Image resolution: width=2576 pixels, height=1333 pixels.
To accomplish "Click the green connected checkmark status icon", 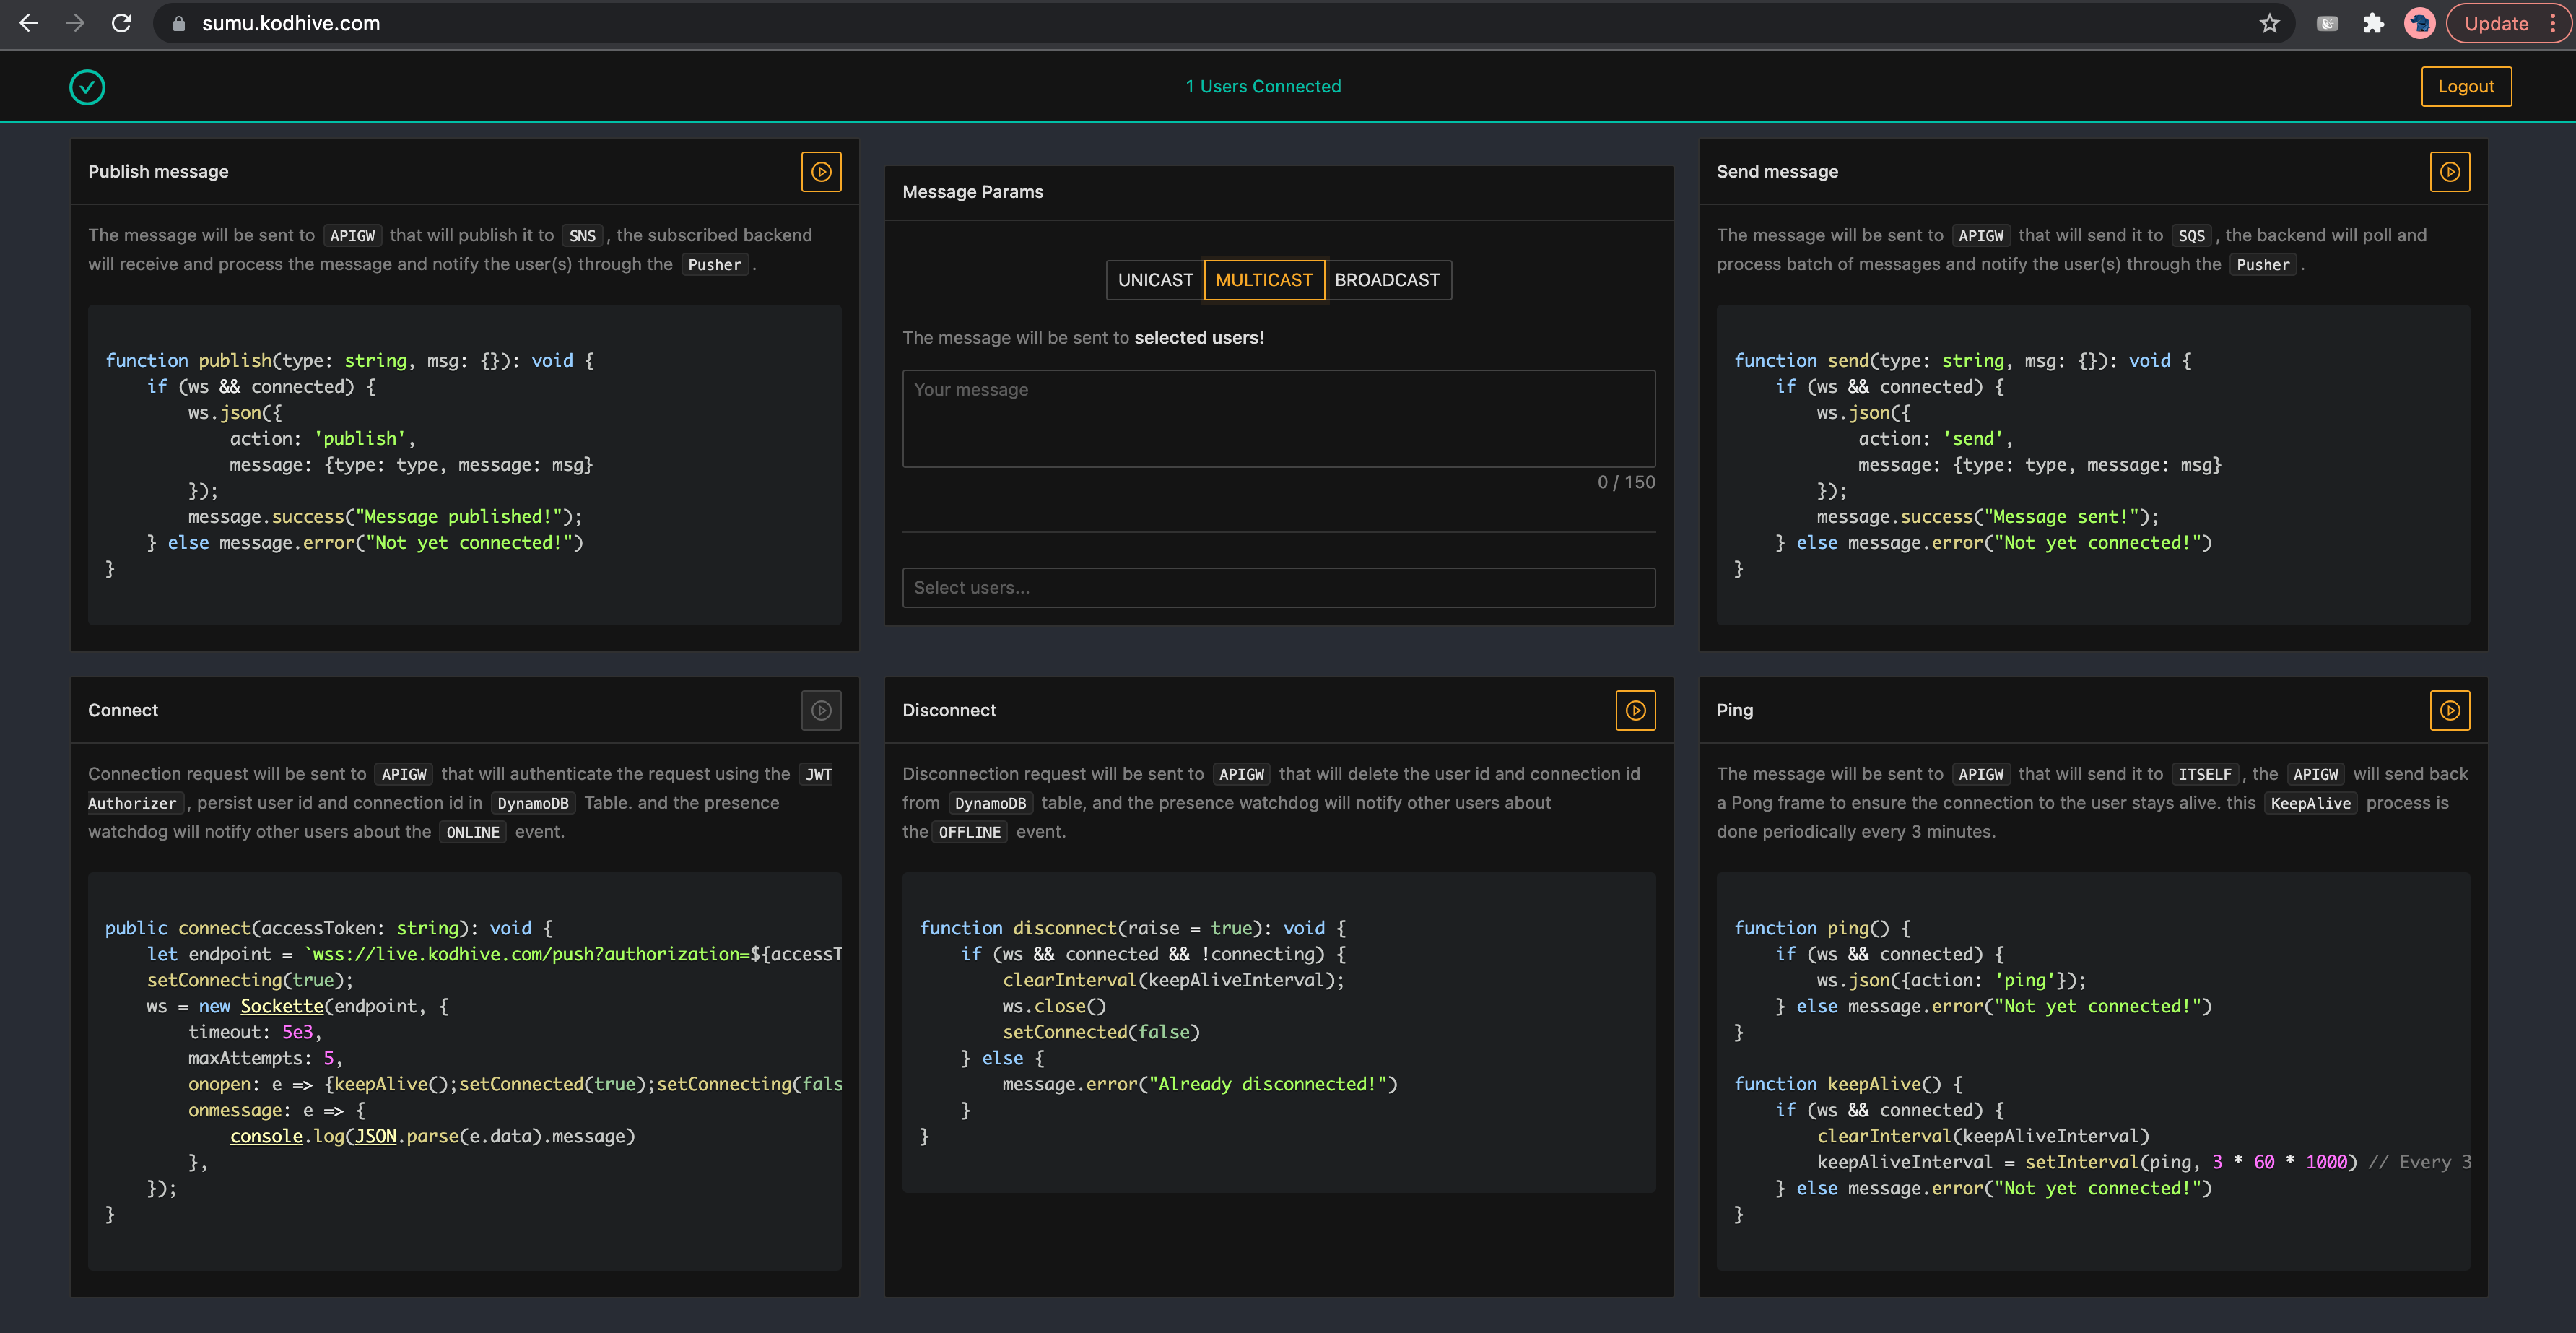I will [x=87, y=87].
